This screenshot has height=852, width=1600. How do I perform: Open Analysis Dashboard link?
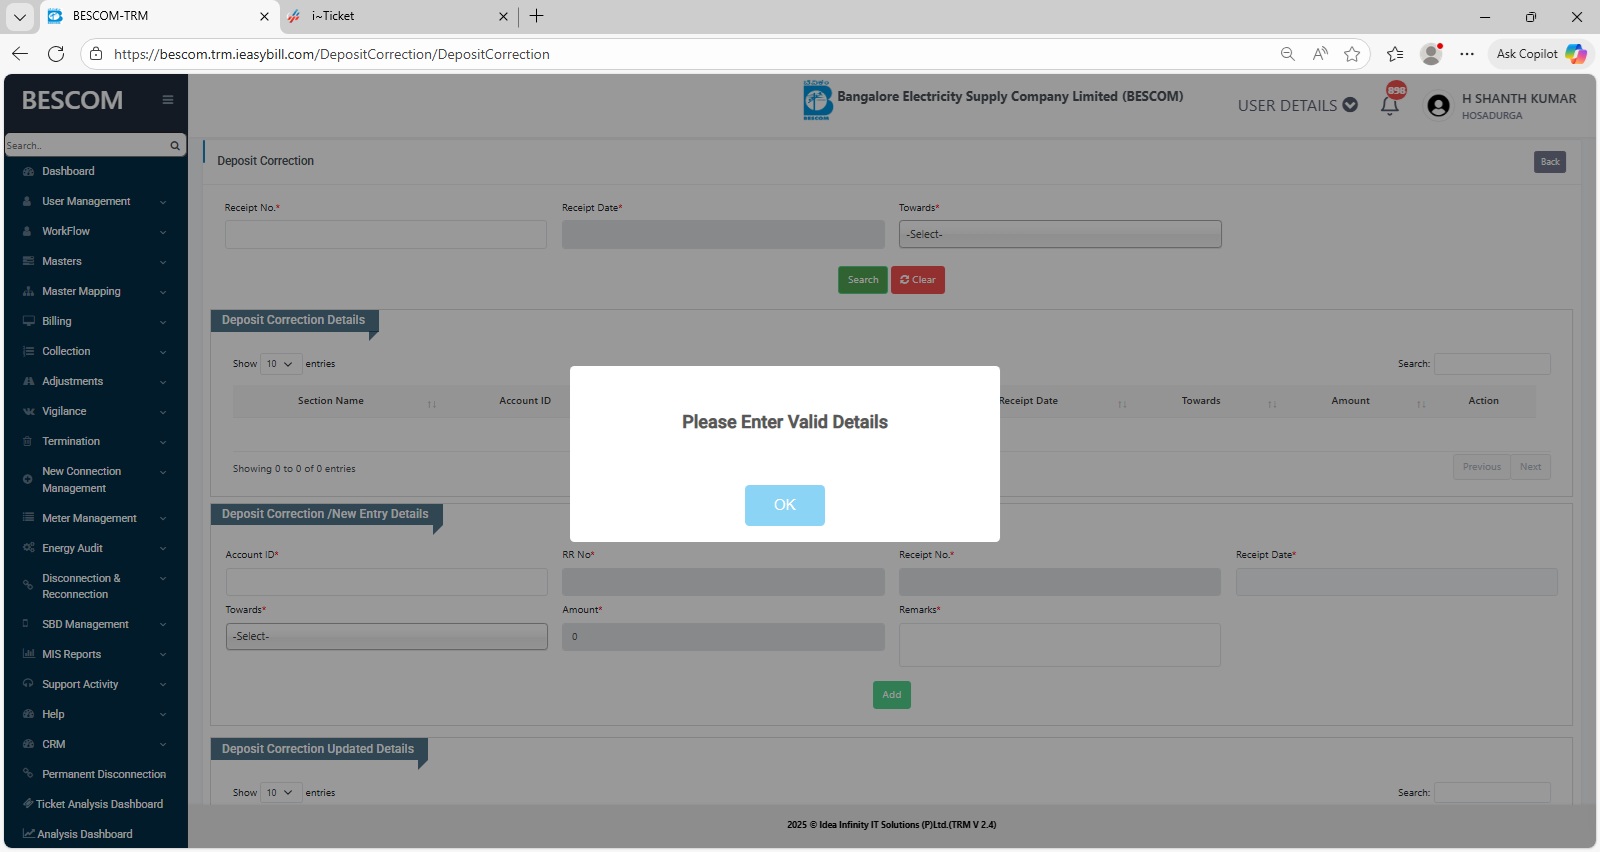coord(84,834)
